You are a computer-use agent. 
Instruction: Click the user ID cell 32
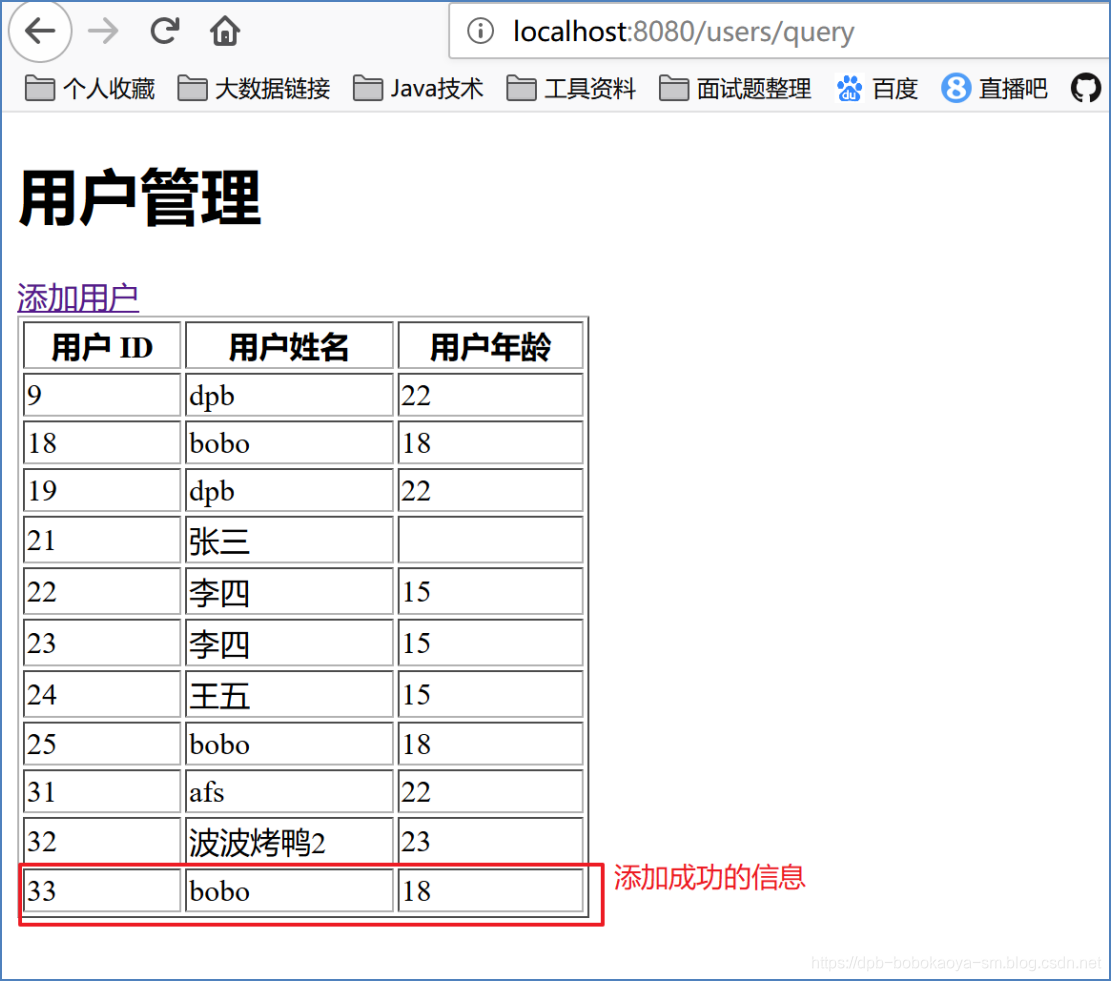pos(102,841)
